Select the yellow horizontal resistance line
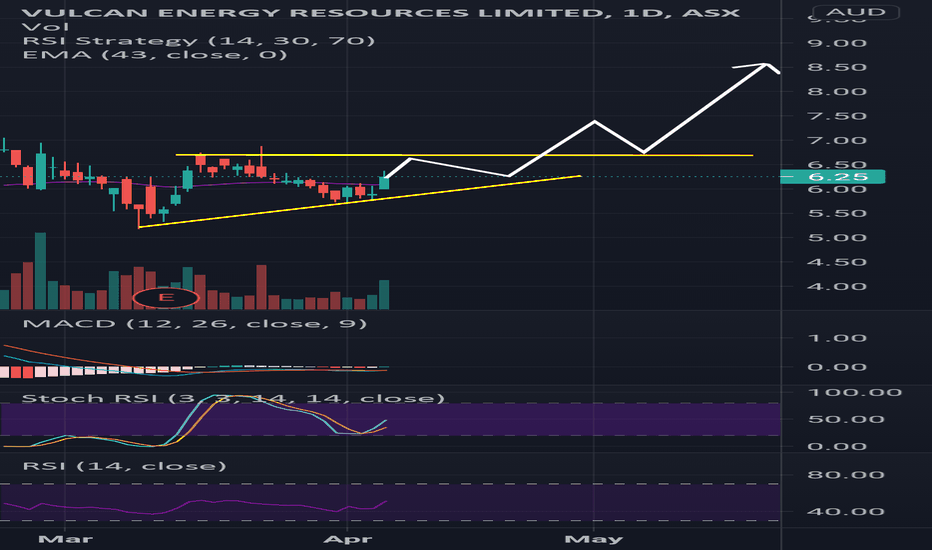Image resolution: width=932 pixels, height=550 pixels. pyautogui.click(x=464, y=155)
